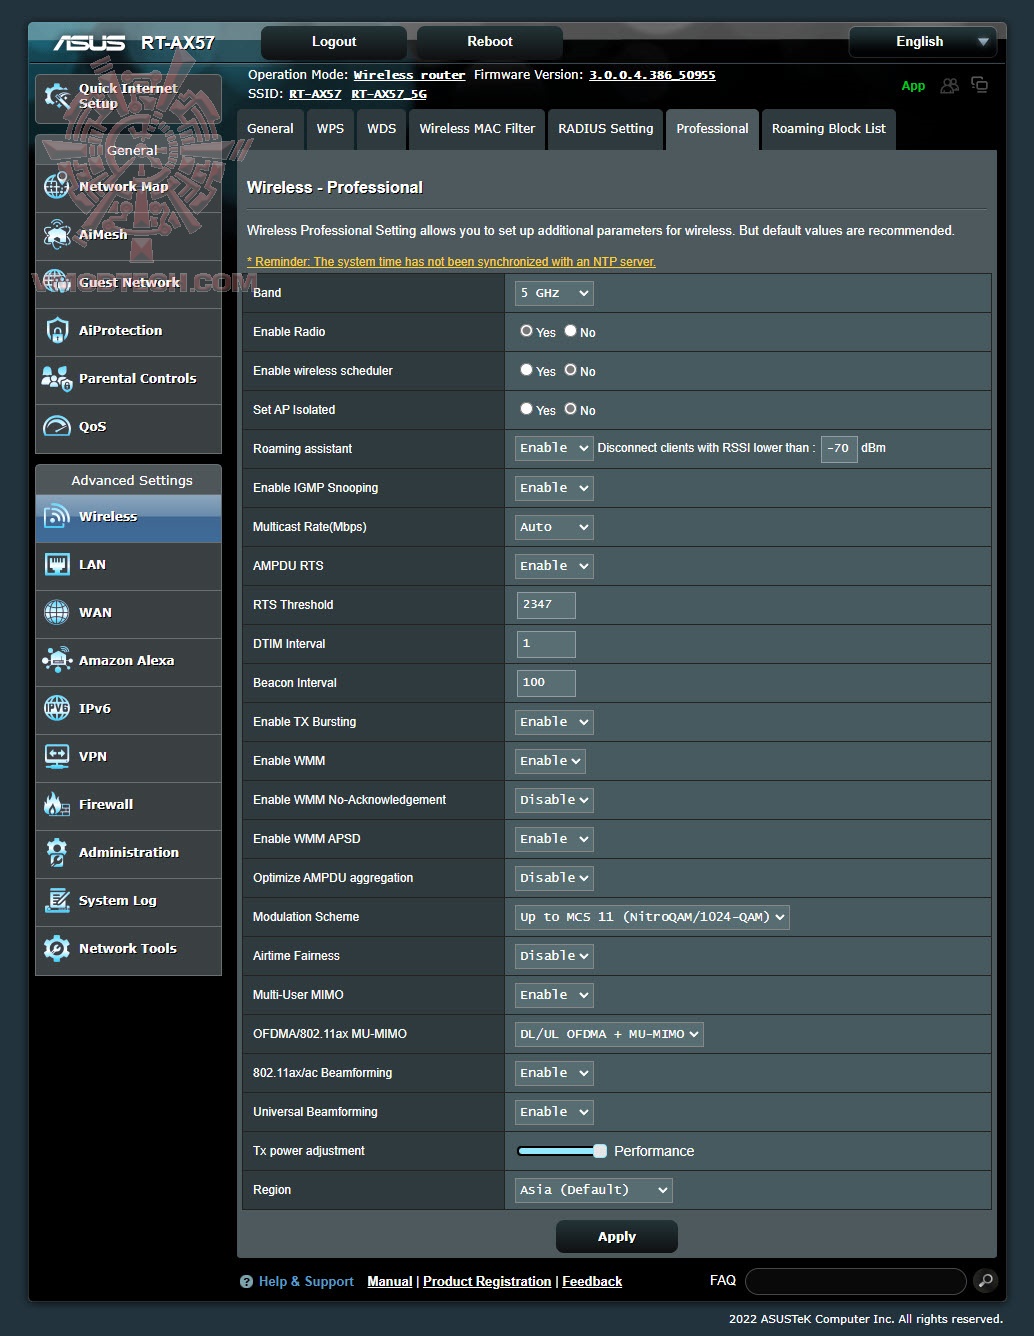The height and width of the screenshot is (1336, 1034).
Task: Open the Network Map globe icon
Action: tap(57, 186)
